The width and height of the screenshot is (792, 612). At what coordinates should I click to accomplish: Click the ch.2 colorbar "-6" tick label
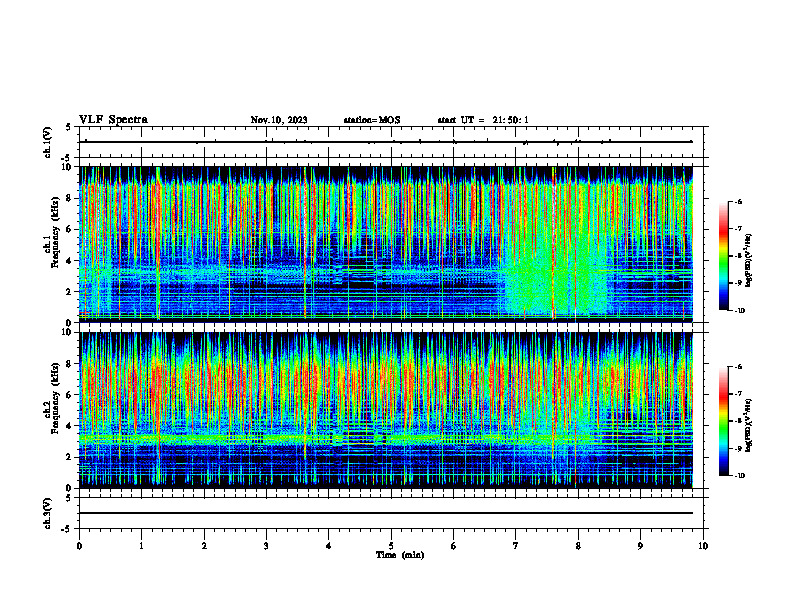(738, 367)
